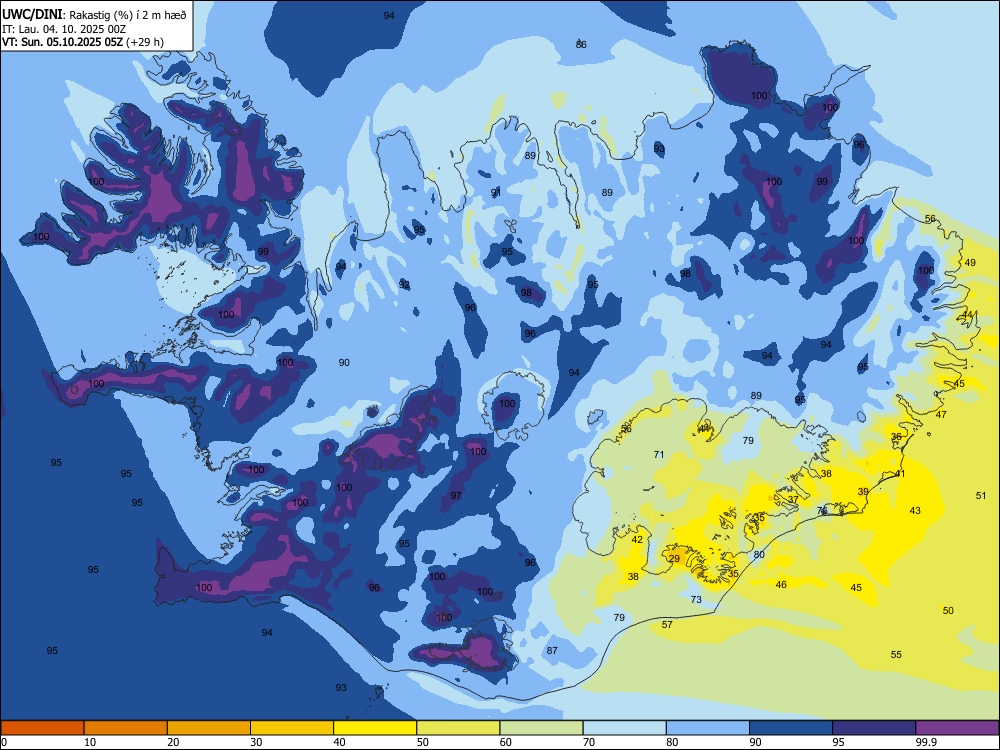The width and height of the screenshot is (1000, 750).
Task: Click the map value '57' on the south coast
Action: (x=667, y=624)
